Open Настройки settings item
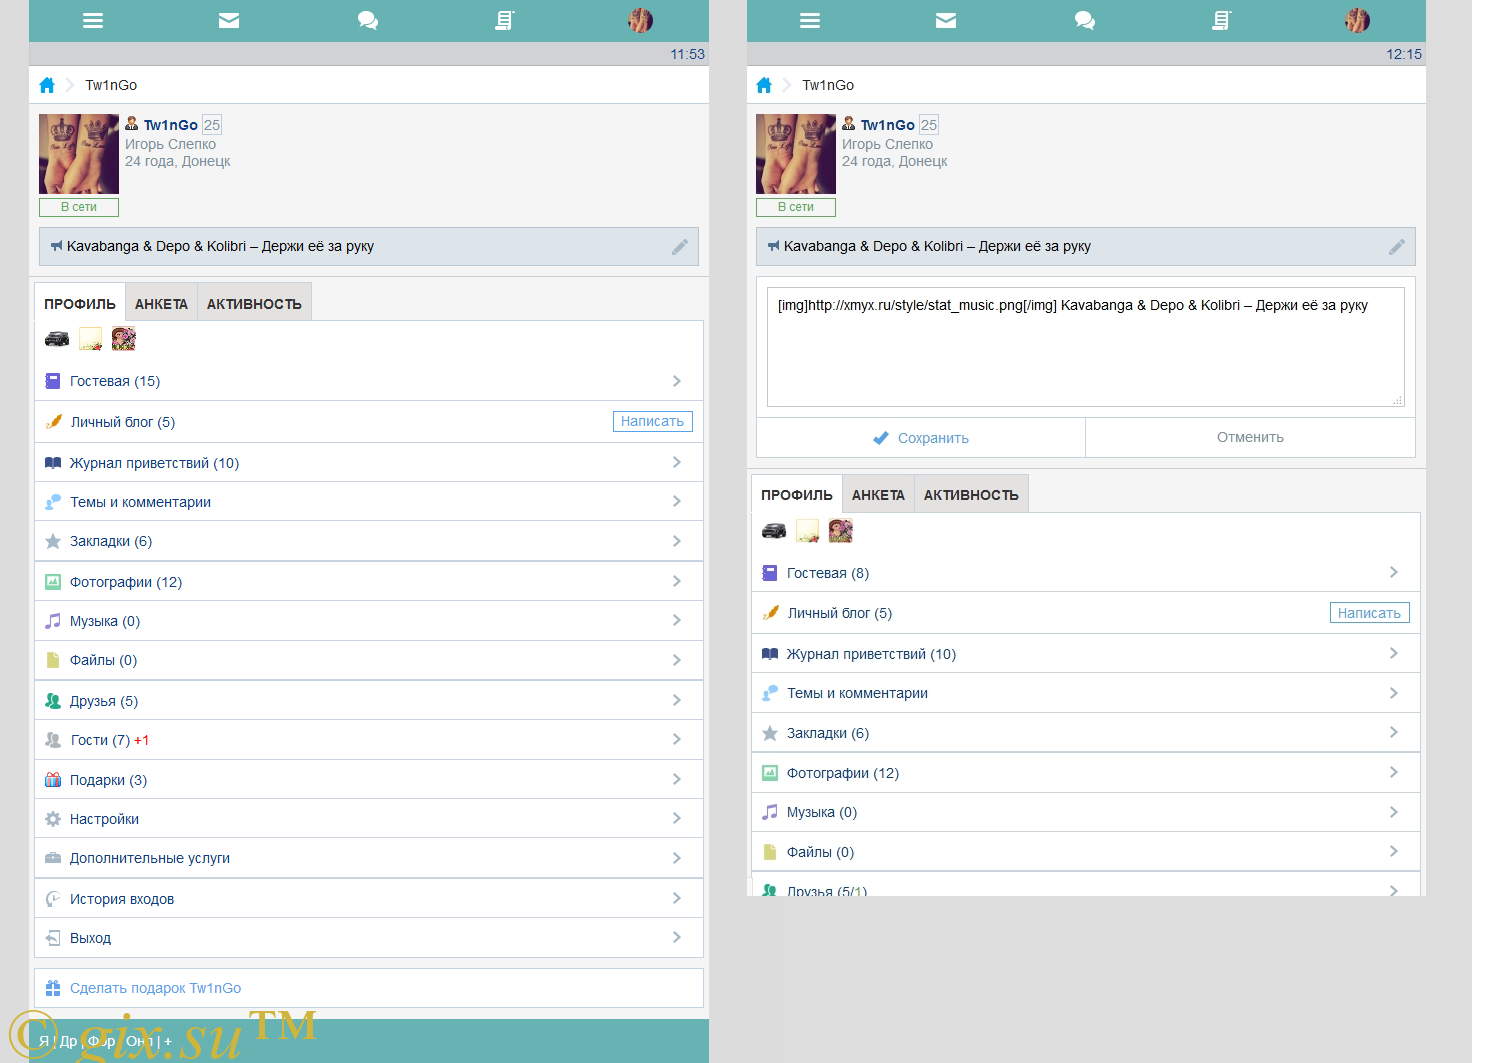 click(x=104, y=819)
